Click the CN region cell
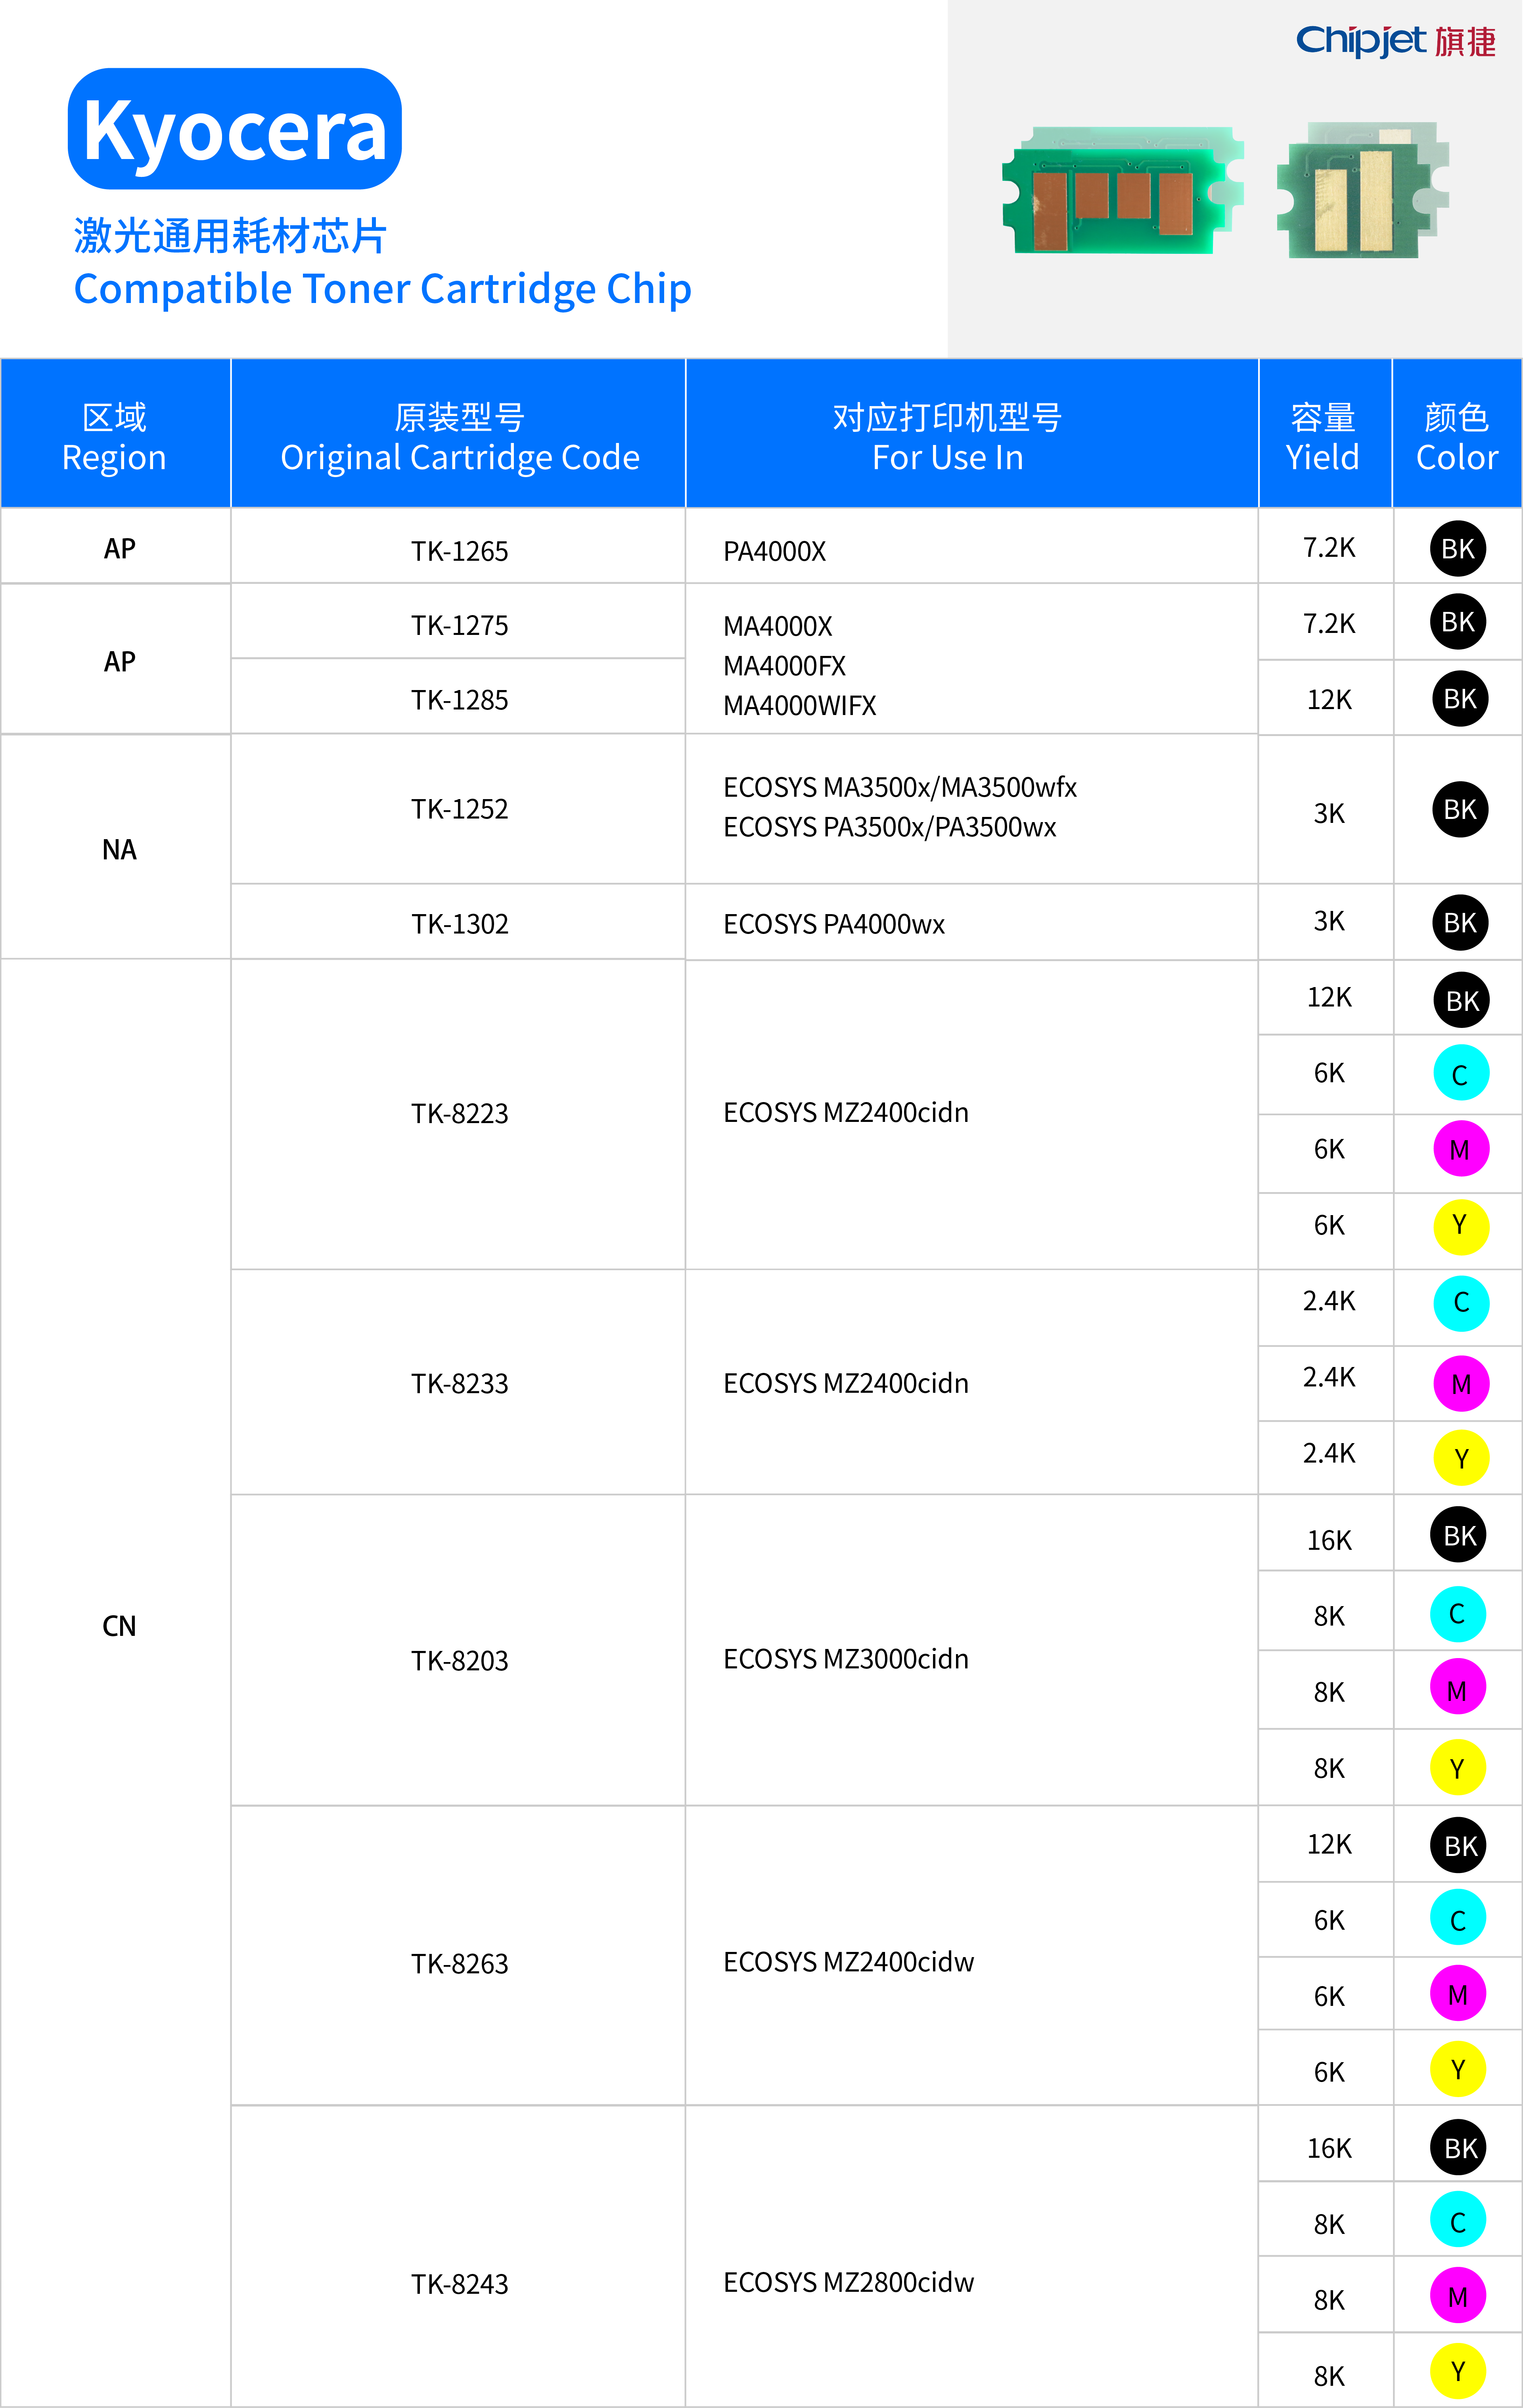 click(119, 1625)
